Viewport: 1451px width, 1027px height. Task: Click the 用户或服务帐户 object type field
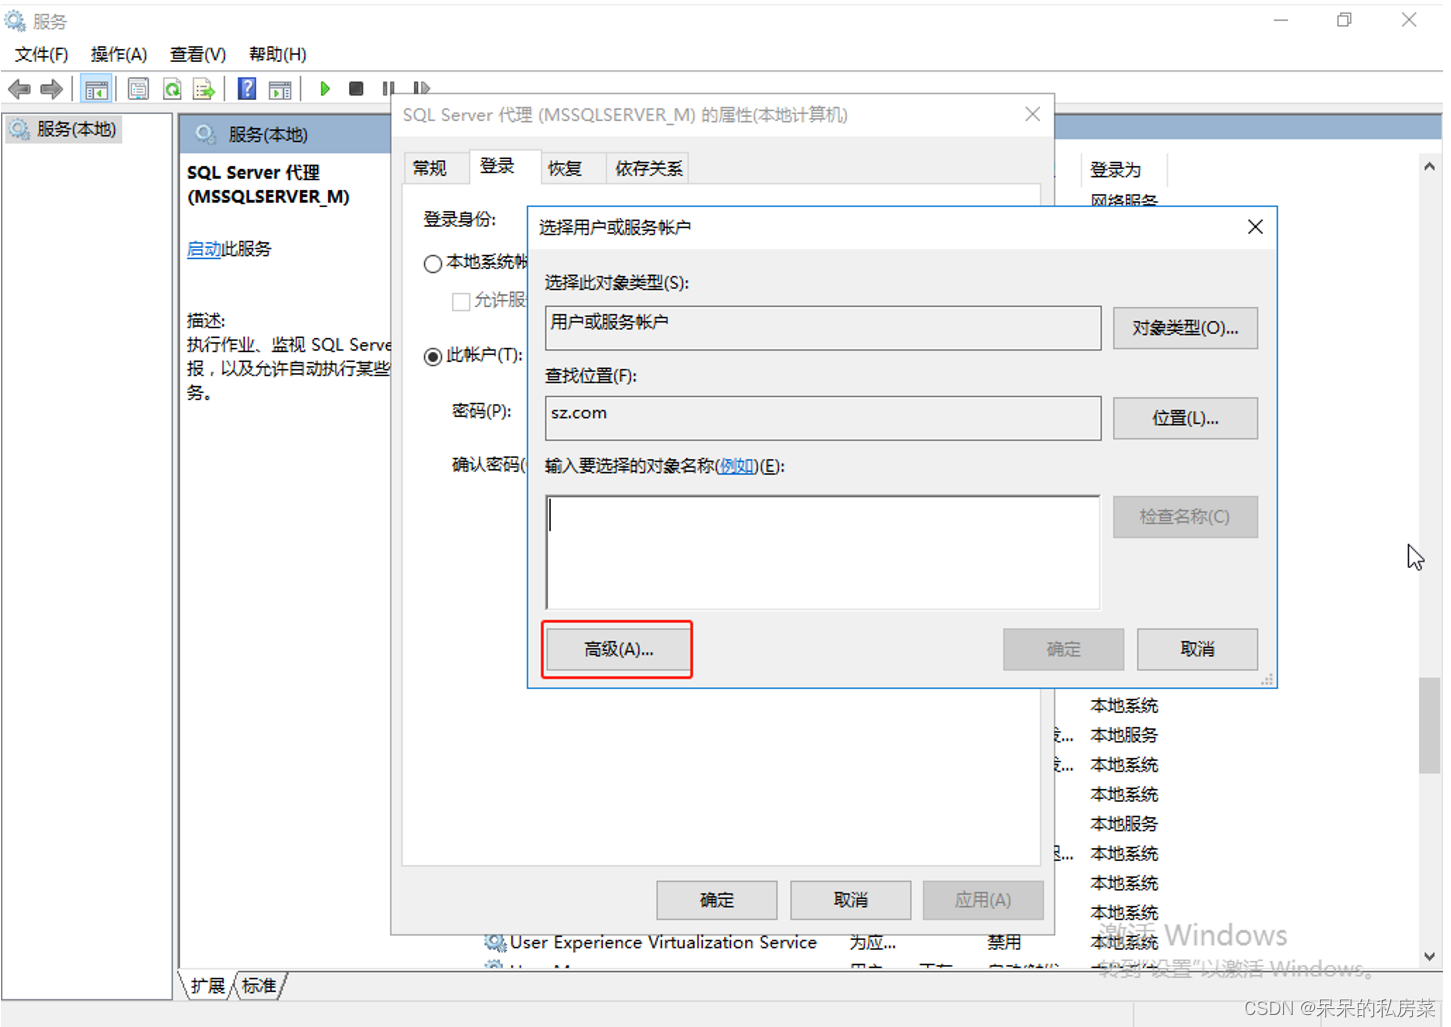[823, 328]
